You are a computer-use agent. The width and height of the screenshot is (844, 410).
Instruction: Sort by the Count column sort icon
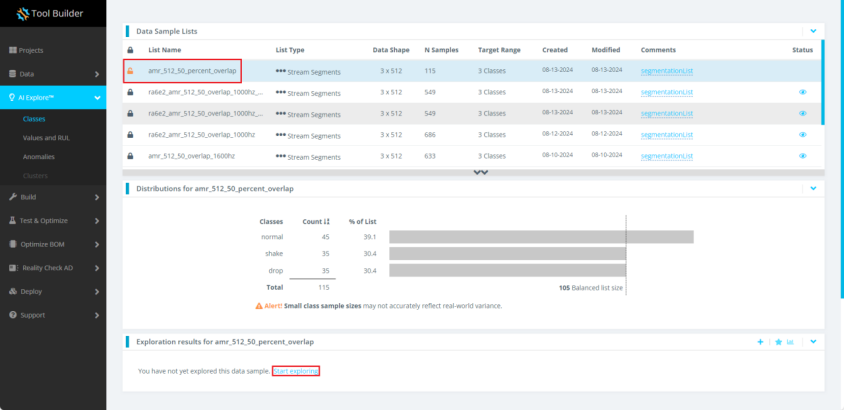click(x=327, y=222)
